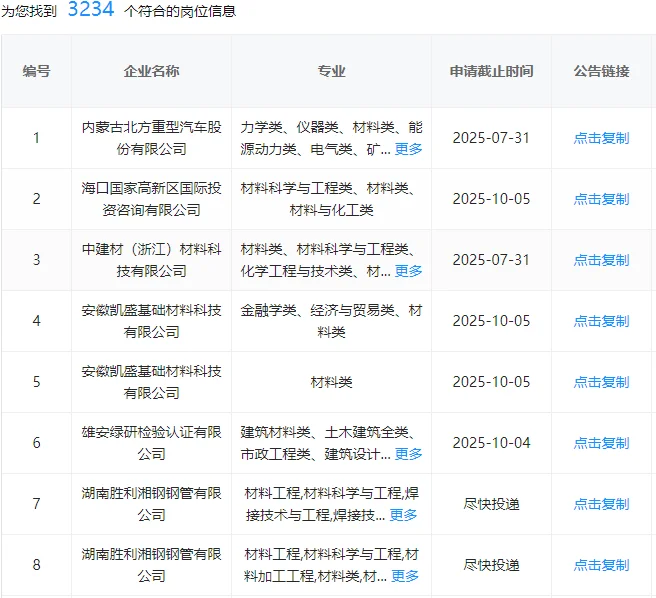656x598 pixels.
Task: Select company 内蒙古北方重型汽车股份有限公司
Action: point(151,138)
